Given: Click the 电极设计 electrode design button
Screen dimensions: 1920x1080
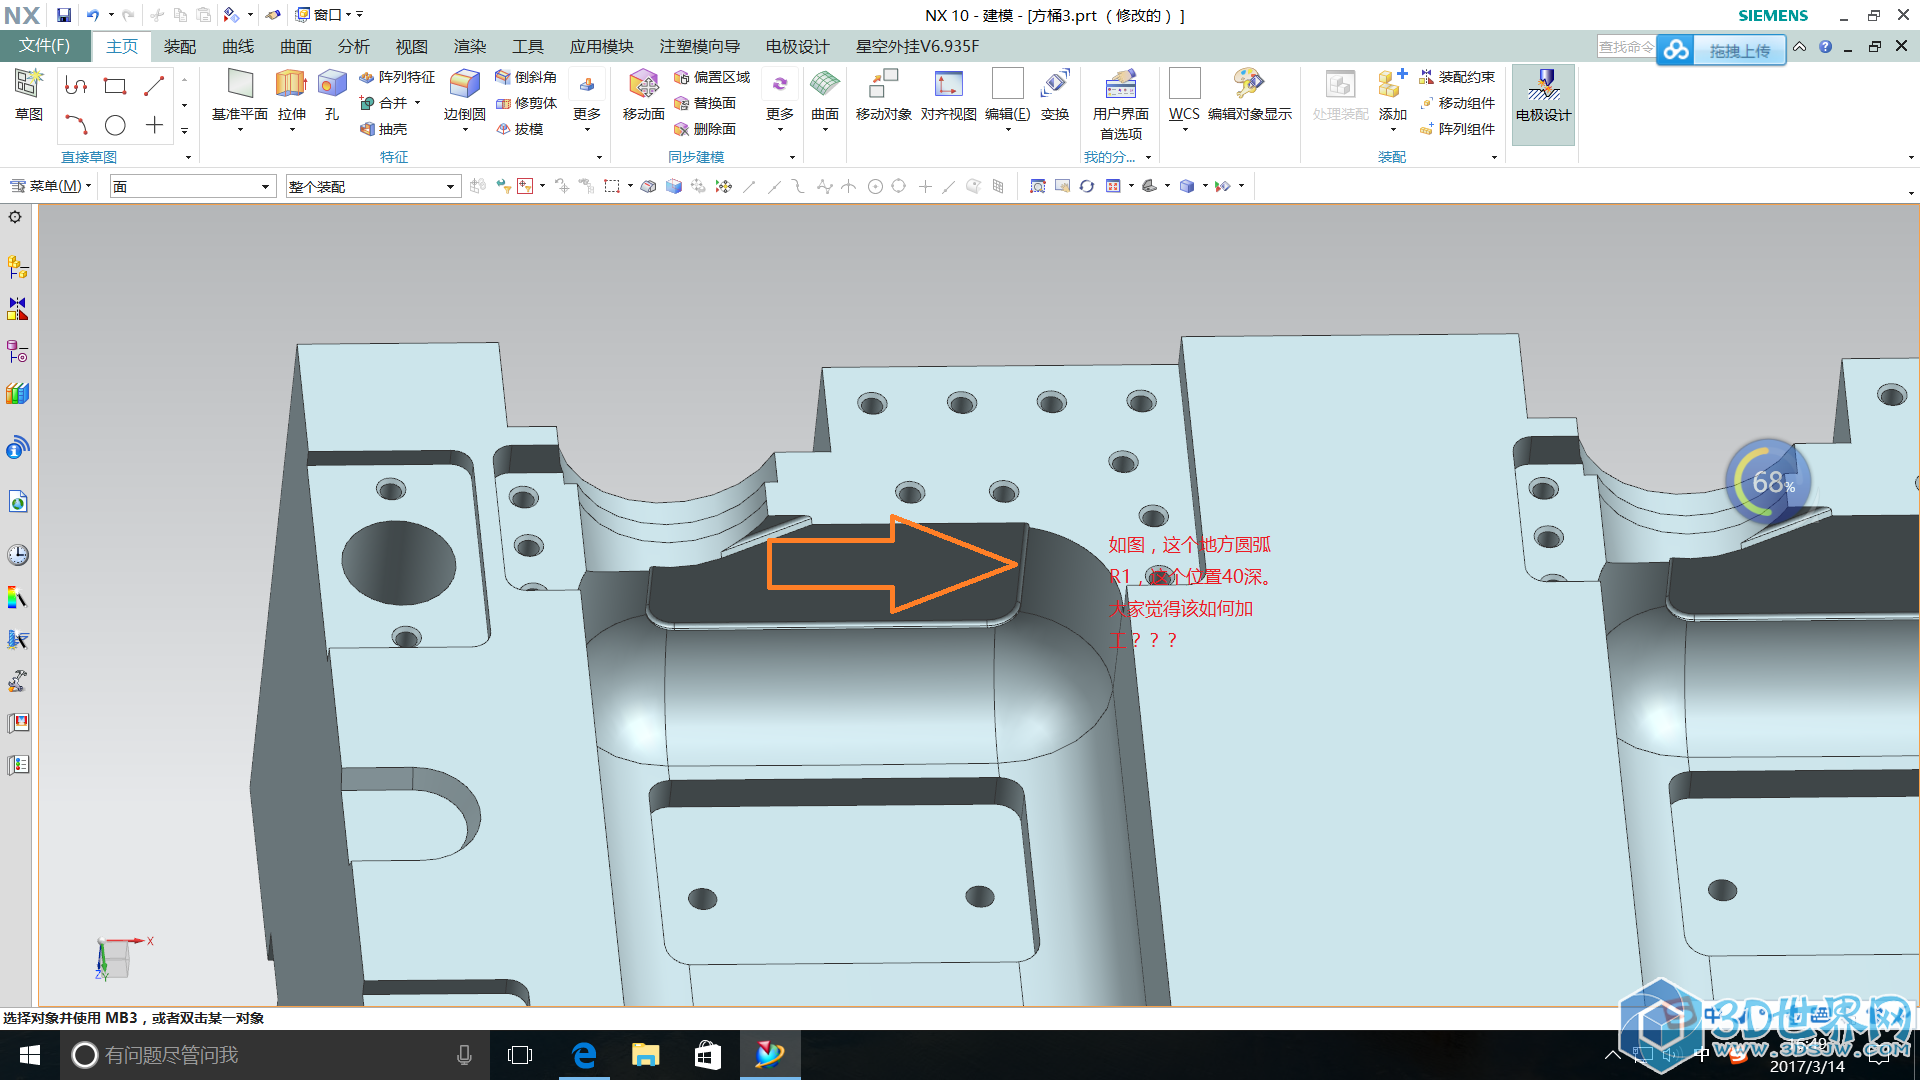Looking at the screenshot, I should (1543, 104).
